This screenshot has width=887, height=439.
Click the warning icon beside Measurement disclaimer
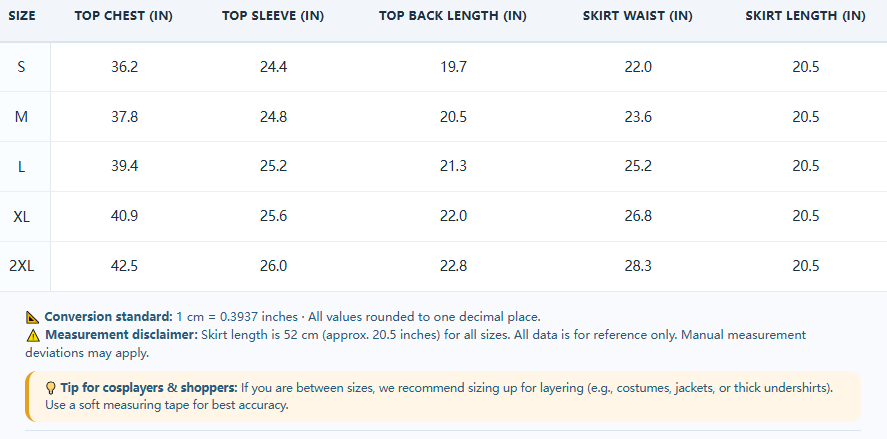click(33, 335)
